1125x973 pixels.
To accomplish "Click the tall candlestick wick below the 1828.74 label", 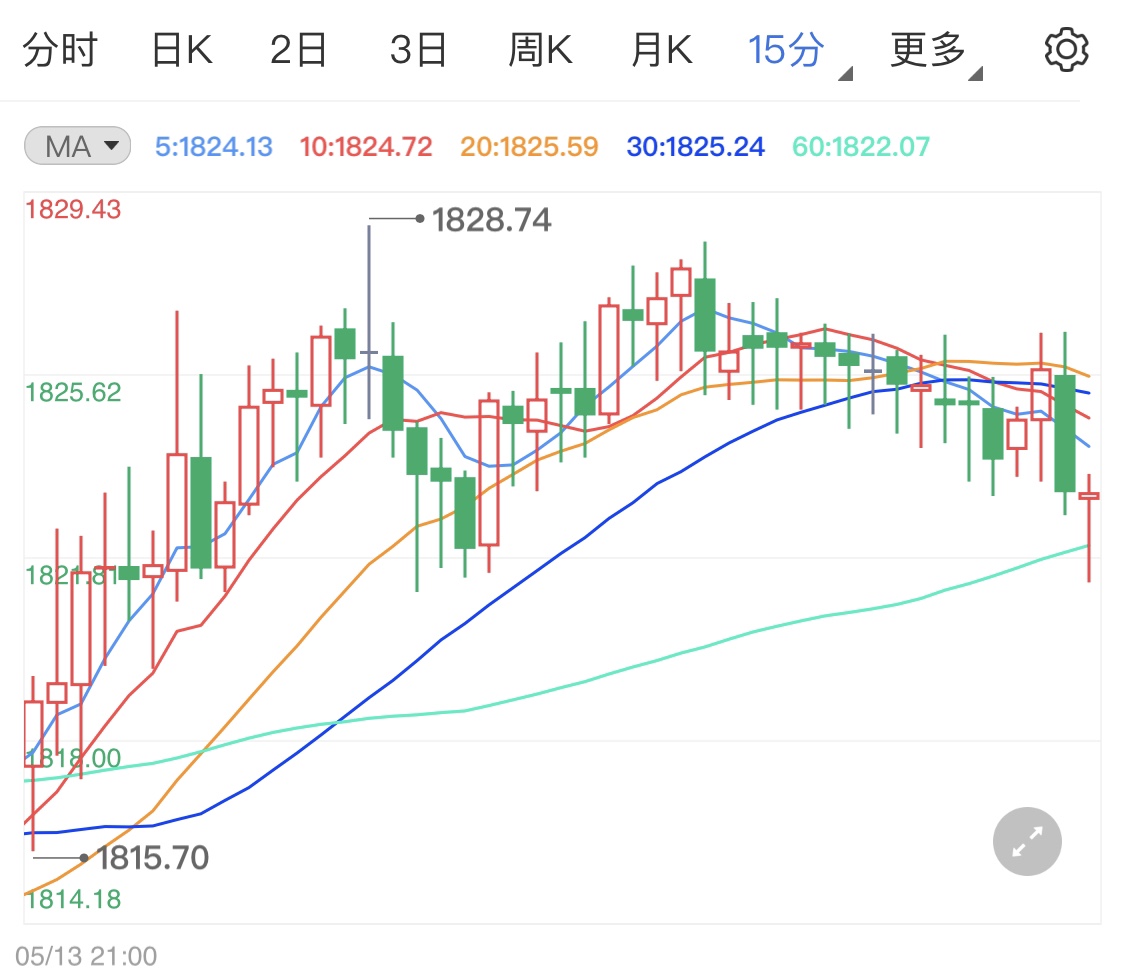I will click(369, 321).
